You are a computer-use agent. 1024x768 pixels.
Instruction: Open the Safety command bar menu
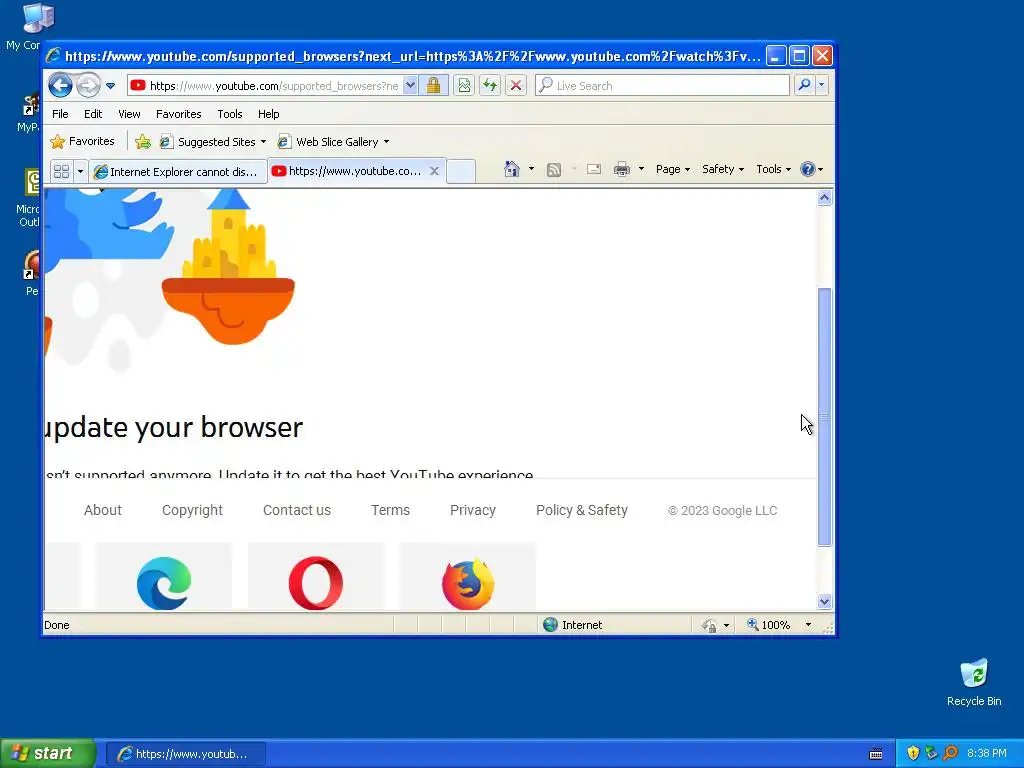click(722, 169)
